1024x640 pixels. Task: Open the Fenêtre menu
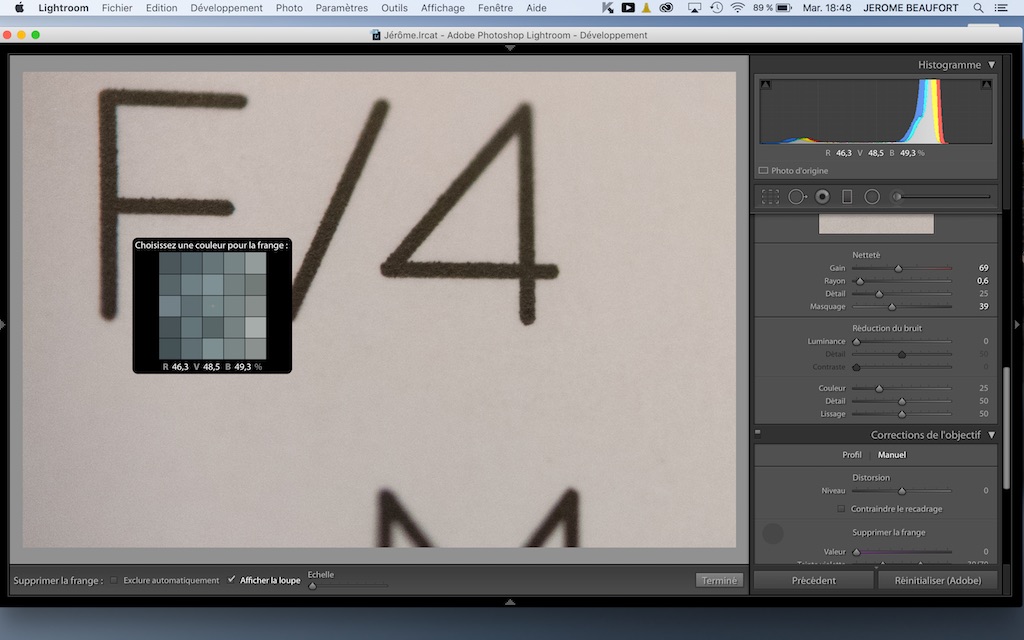click(x=495, y=8)
